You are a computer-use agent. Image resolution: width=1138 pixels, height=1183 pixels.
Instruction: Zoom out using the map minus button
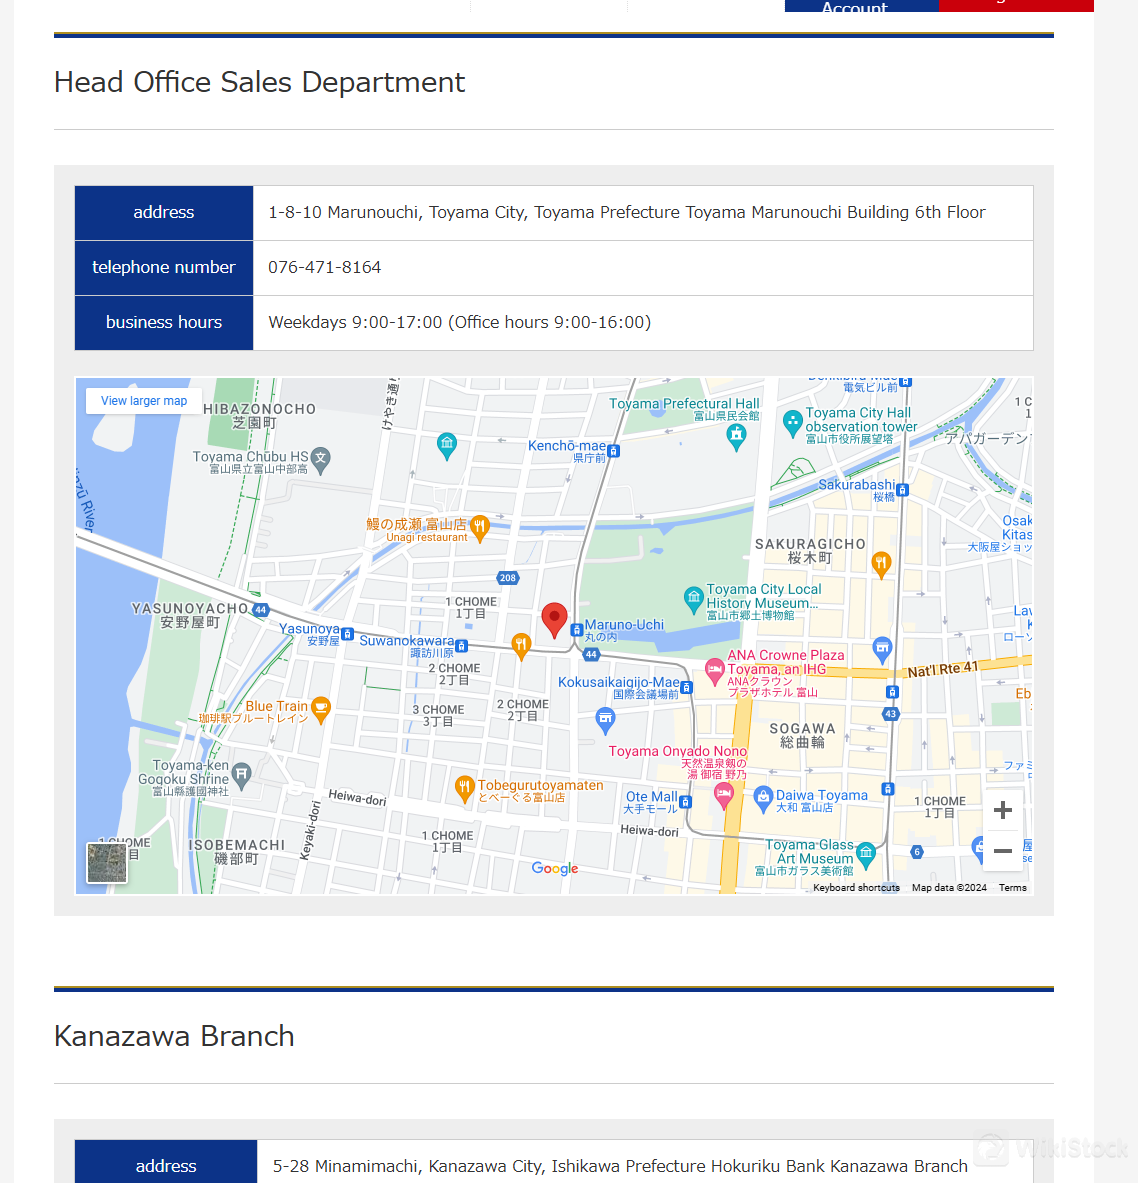coord(1003,850)
